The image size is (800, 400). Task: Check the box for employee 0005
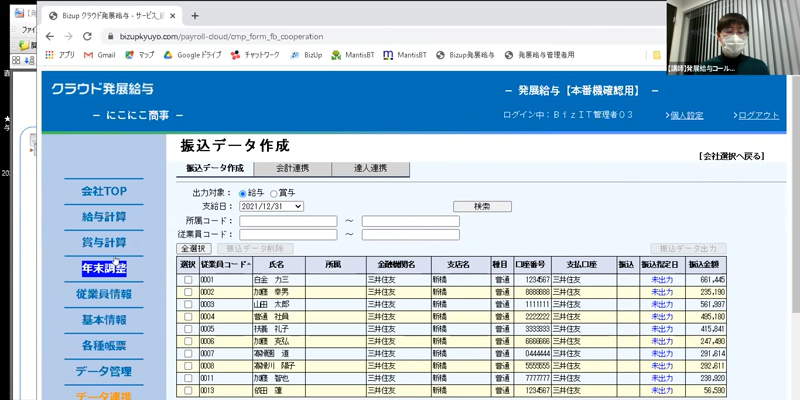click(188, 329)
